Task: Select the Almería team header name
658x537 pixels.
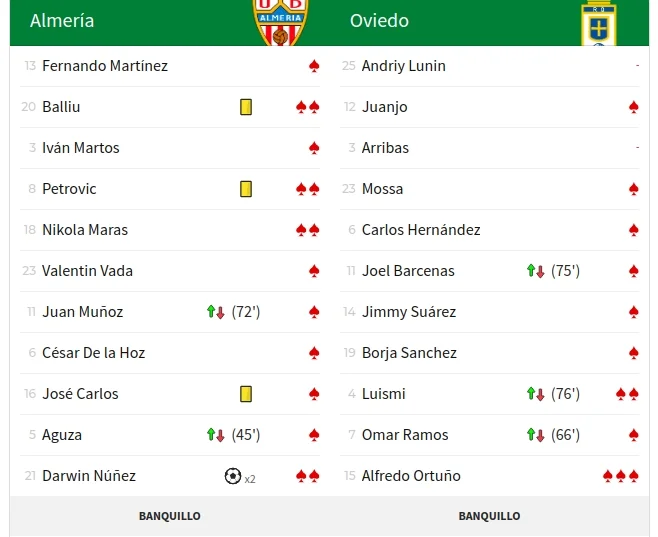Action: [x=62, y=21]
